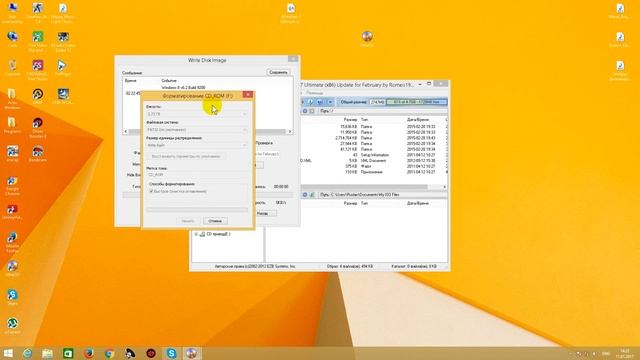
Task: Sort upper file list by Дата/Время column
Action: pos(418,120)
